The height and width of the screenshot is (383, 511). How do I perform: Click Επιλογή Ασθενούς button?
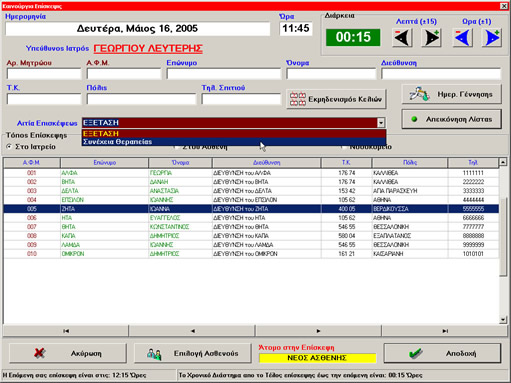tap(193, 353)
